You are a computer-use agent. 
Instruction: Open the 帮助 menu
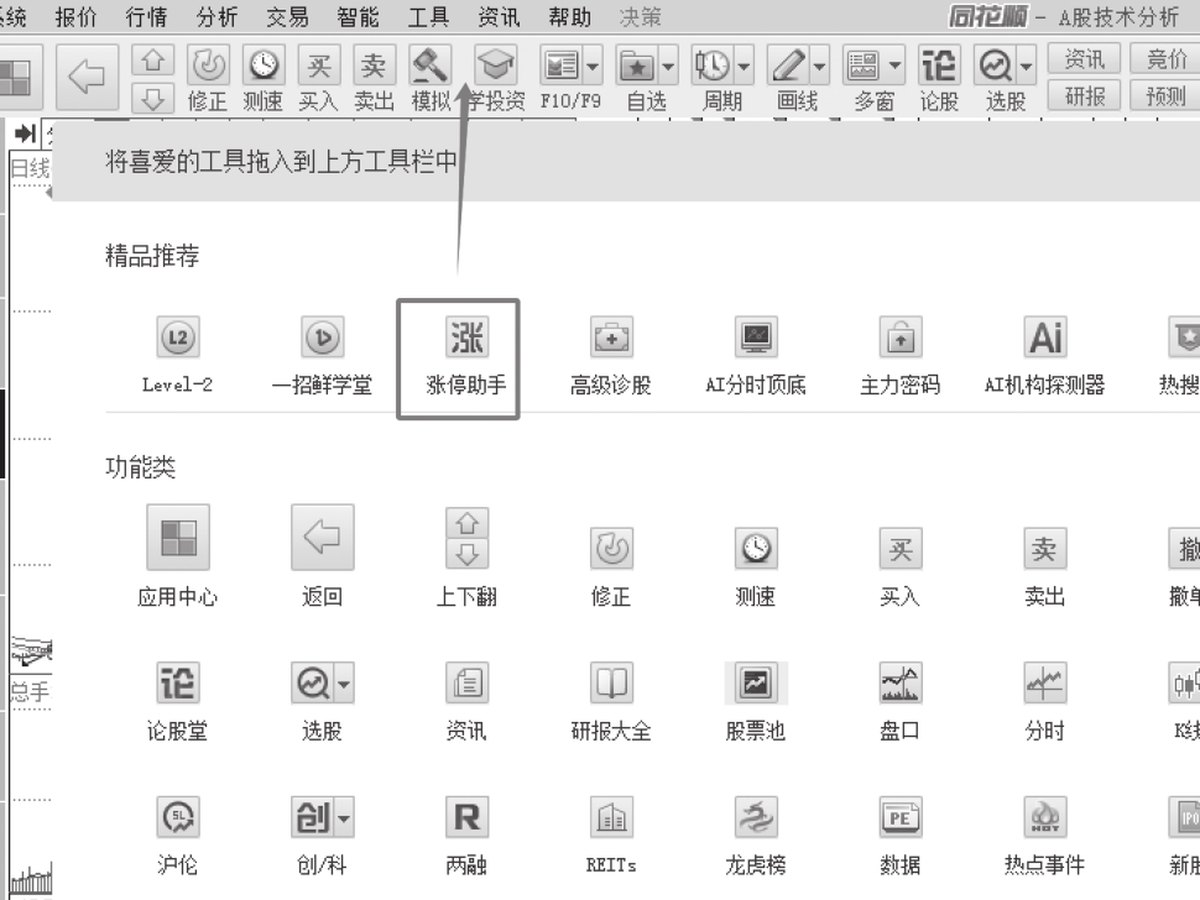click(x=569, y=17)
